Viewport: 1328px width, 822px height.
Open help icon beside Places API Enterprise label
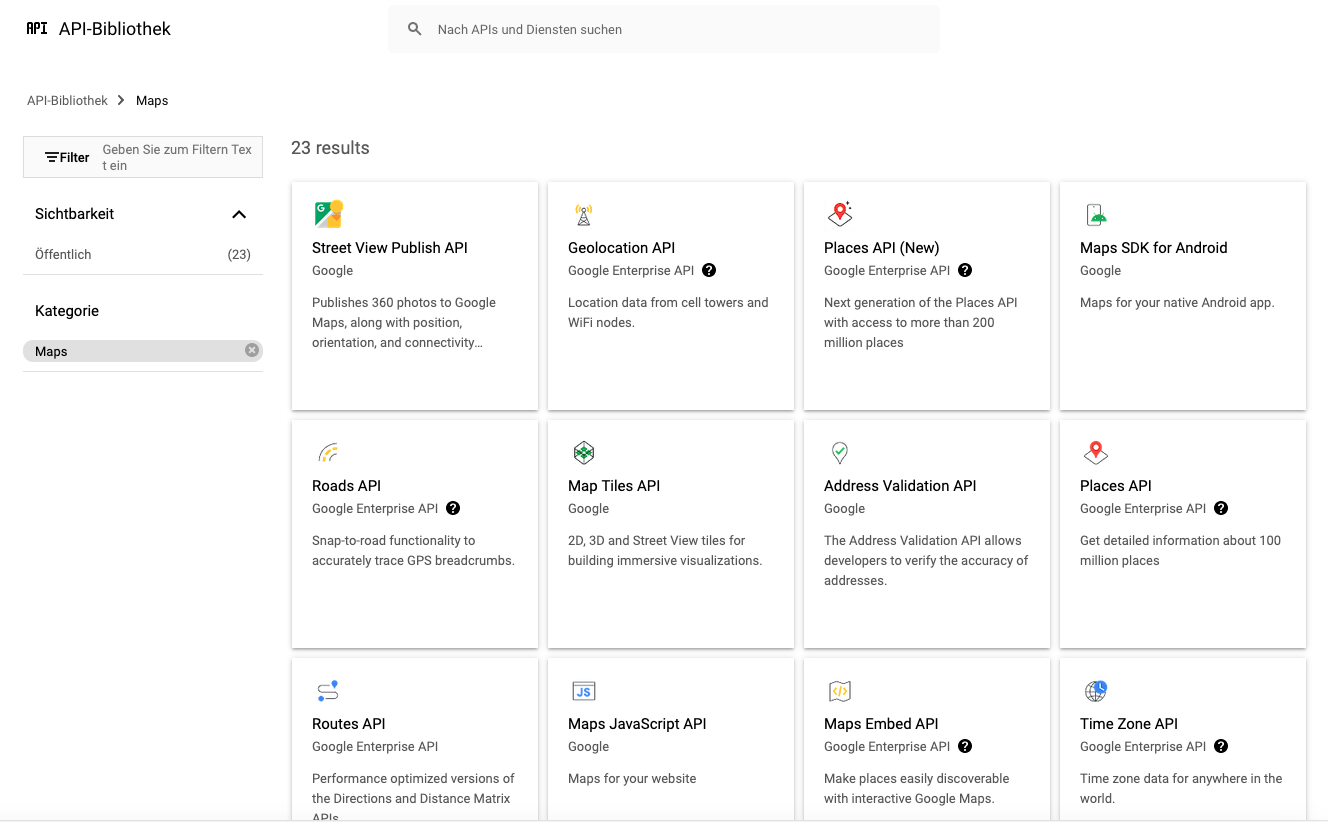coord(1221,508)
